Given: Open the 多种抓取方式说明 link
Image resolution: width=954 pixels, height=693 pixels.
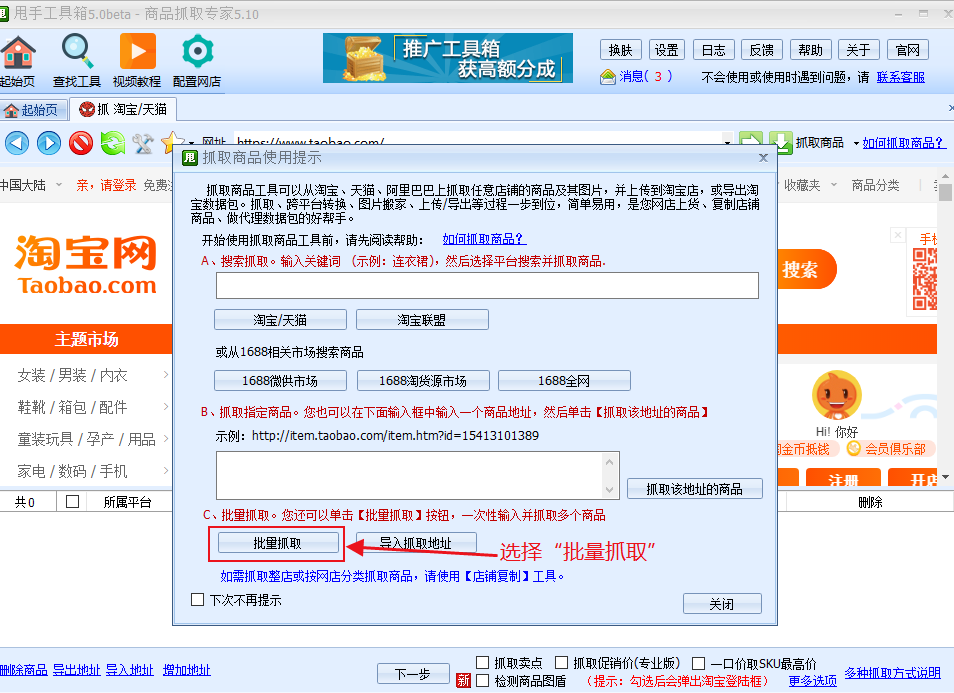Looking at the screenshot, I should click(893, 672).
